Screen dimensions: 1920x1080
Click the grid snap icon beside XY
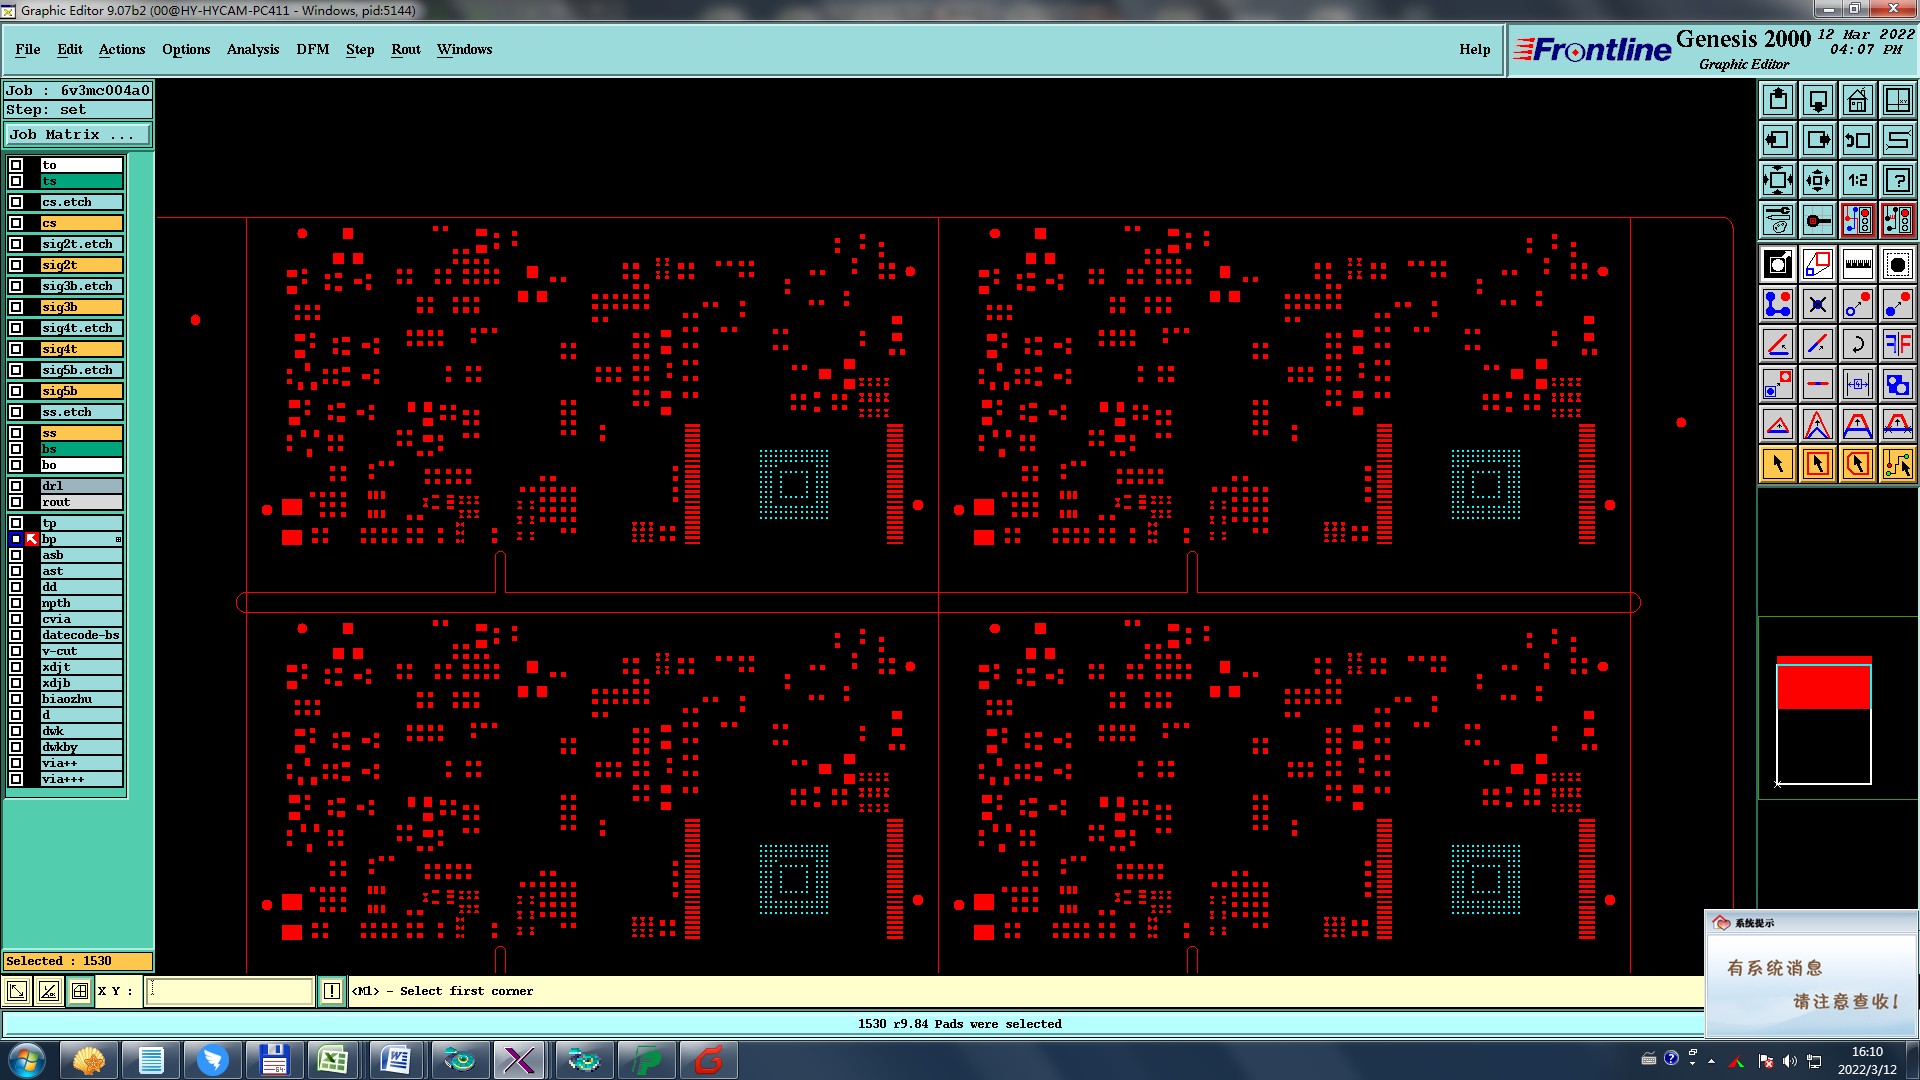(x=80, y=991)
